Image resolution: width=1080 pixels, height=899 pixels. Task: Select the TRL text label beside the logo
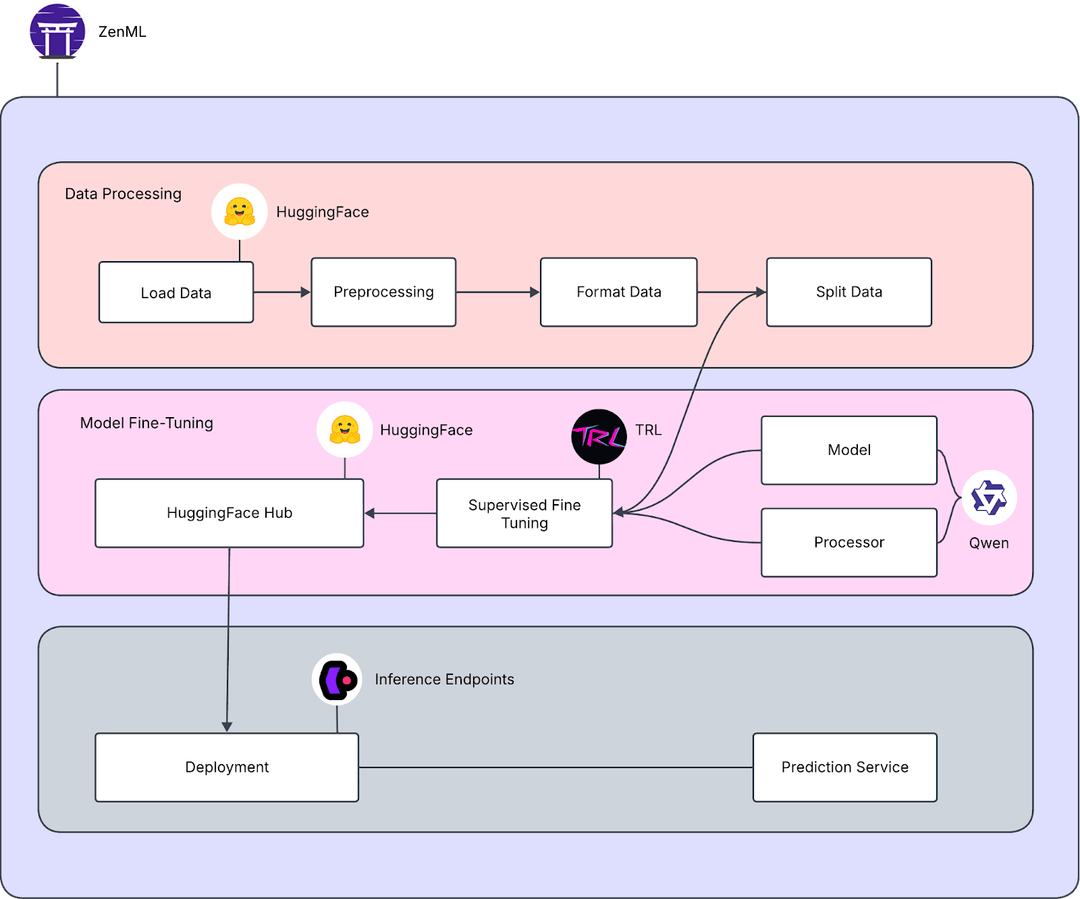[x=647, y=430]
